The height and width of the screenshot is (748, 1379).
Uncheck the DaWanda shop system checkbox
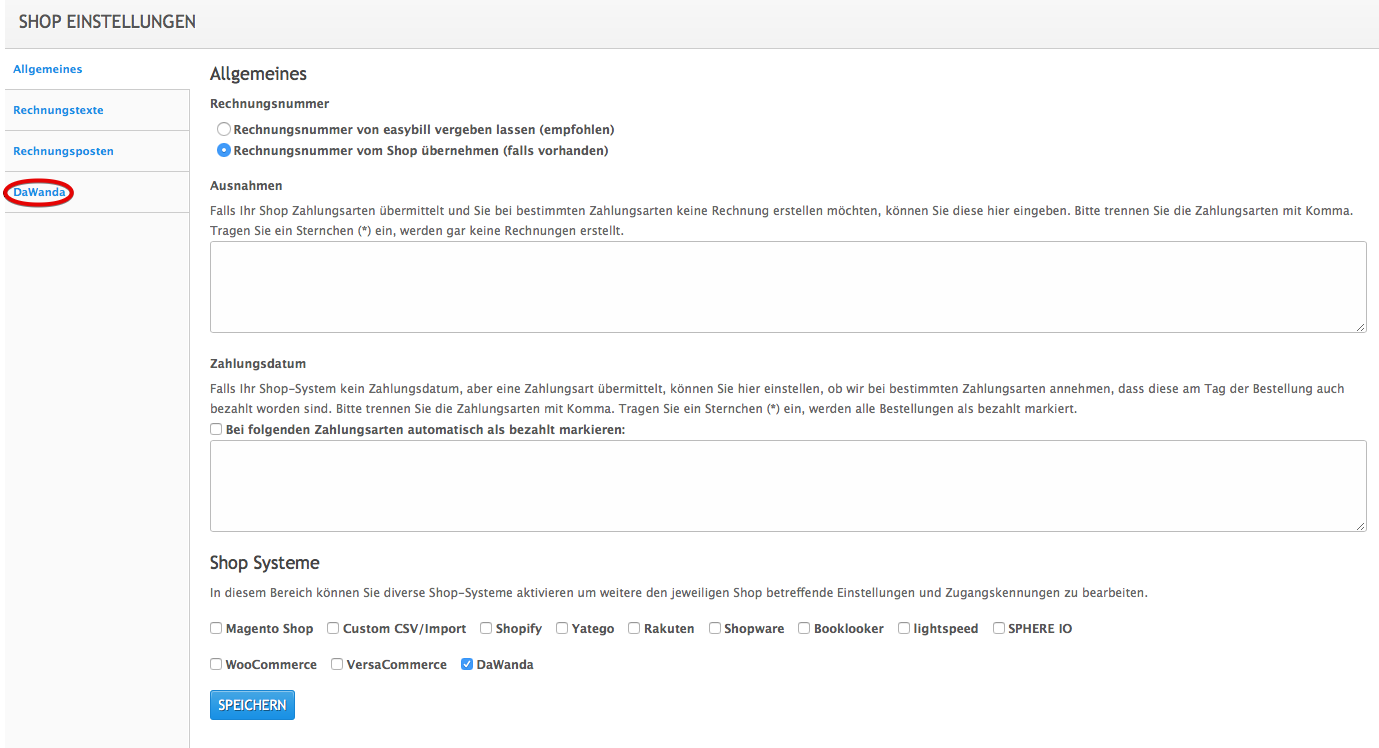click(x=467, y=664)
